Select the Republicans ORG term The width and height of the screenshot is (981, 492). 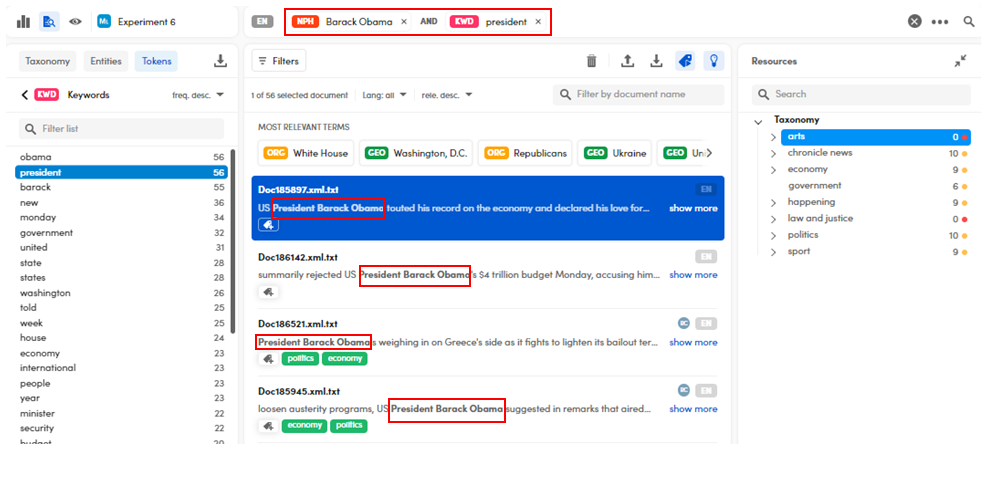[x=525, y=153]
